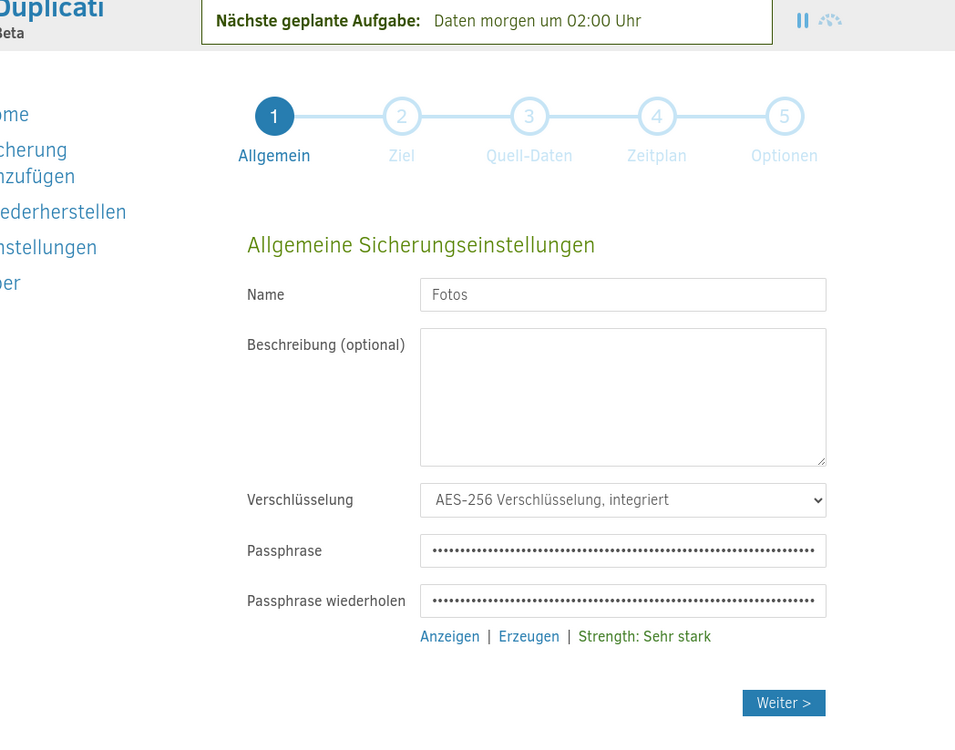Go to wizard step 1 circle
The image size is (955, 750).
(x=274, y=116)
